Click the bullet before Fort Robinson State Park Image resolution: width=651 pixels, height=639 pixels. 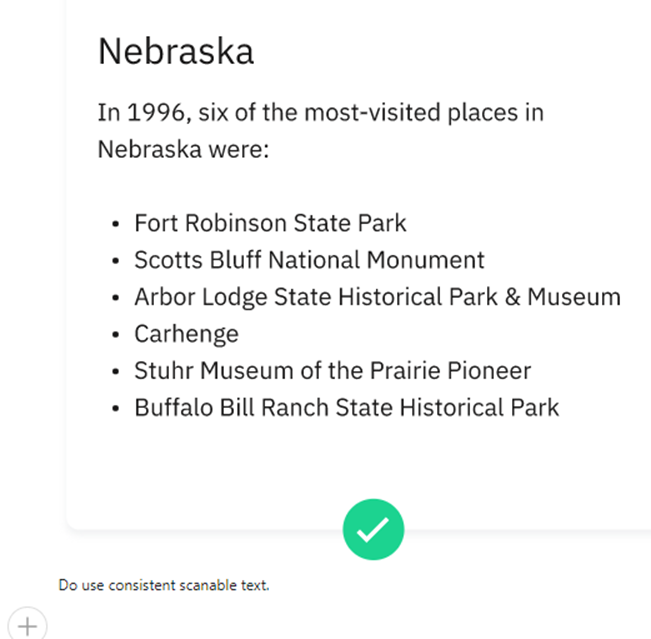click(x=117, y=224)
